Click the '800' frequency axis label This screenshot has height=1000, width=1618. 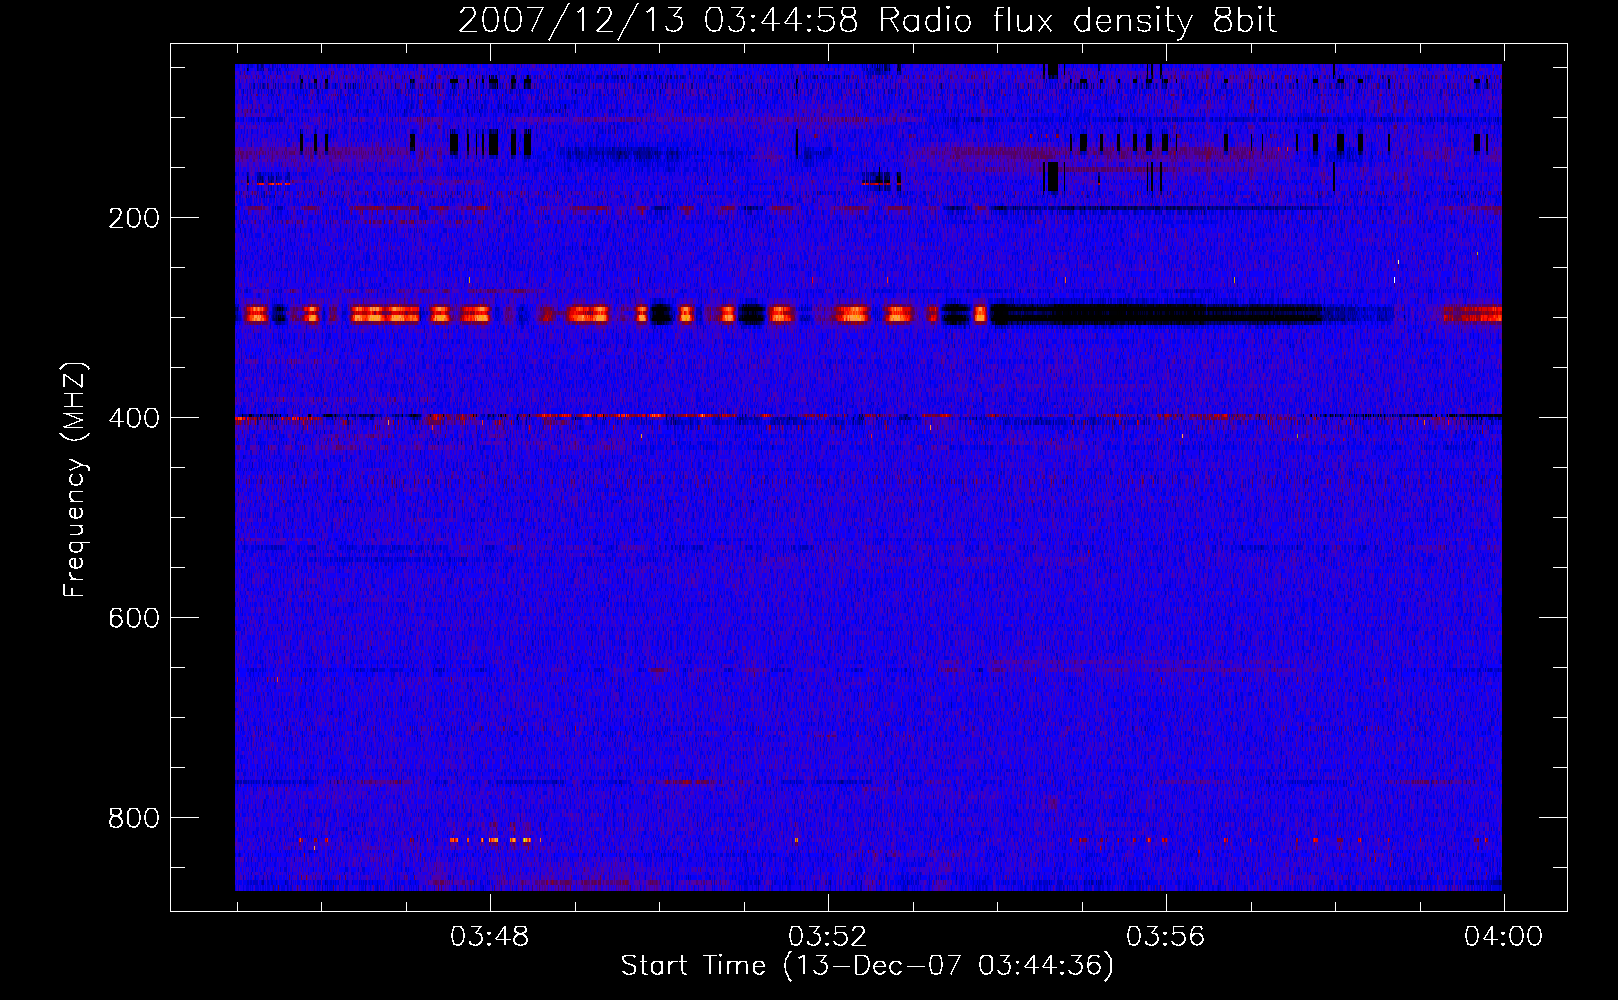pyautogui.click(x=134, y=818)
